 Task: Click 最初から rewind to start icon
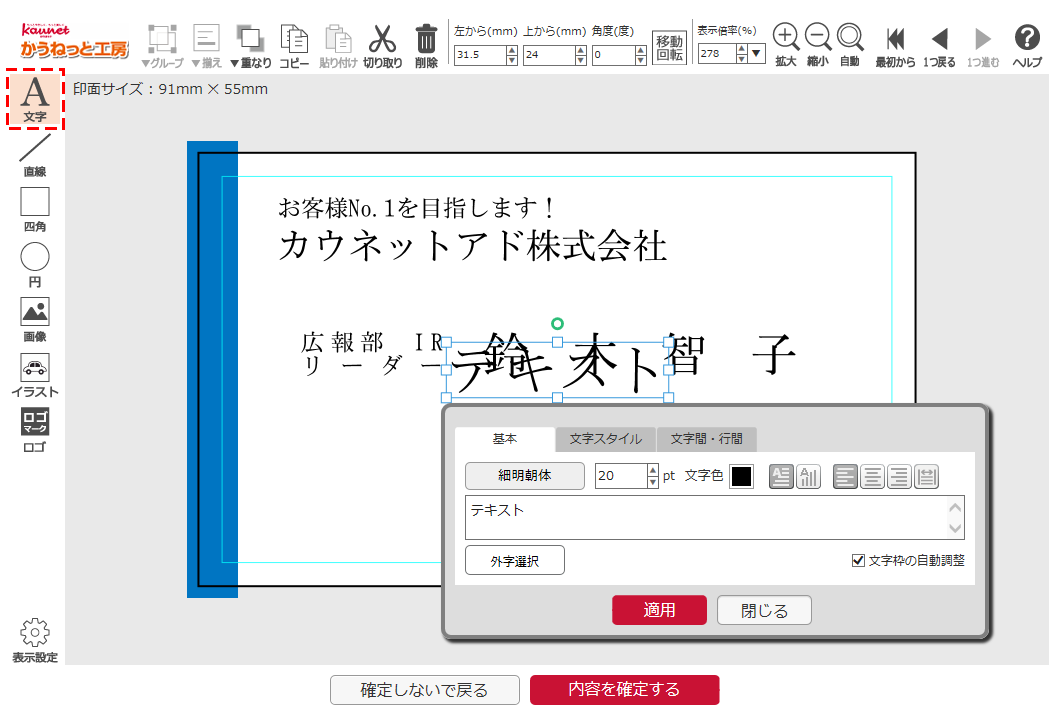point(896,46)
